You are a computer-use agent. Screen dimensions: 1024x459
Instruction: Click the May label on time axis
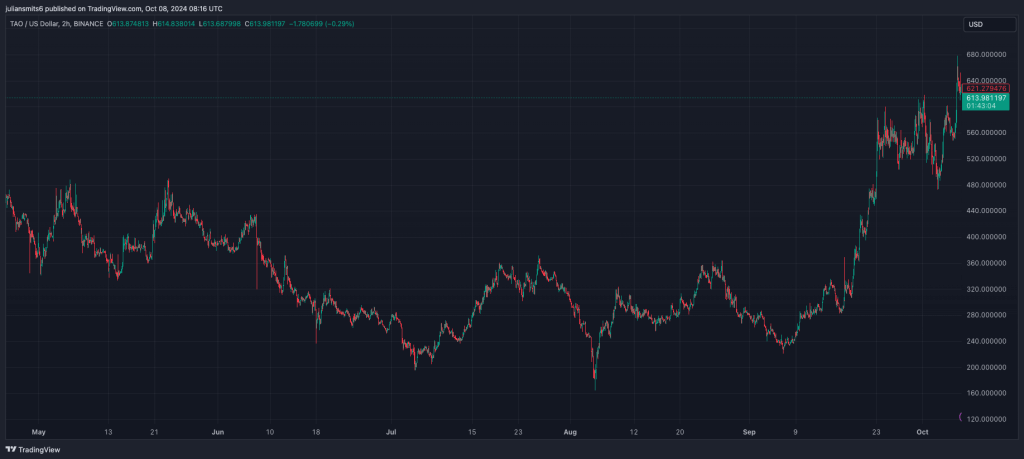37,432
